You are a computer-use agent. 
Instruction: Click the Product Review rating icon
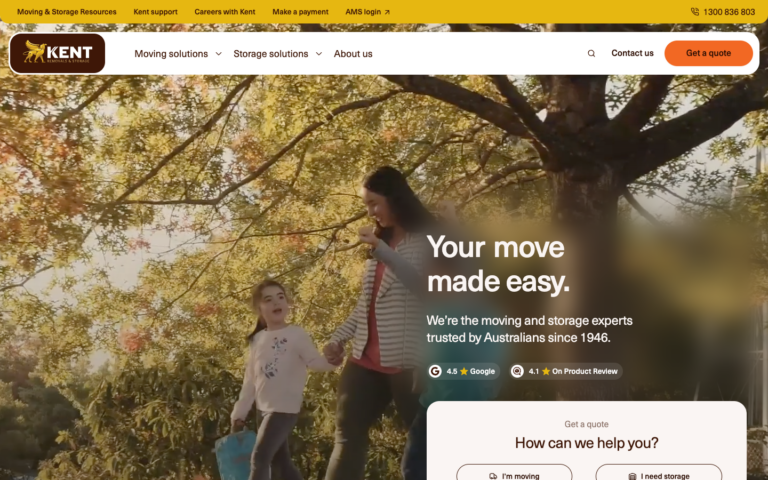click(x=517, y=371)
